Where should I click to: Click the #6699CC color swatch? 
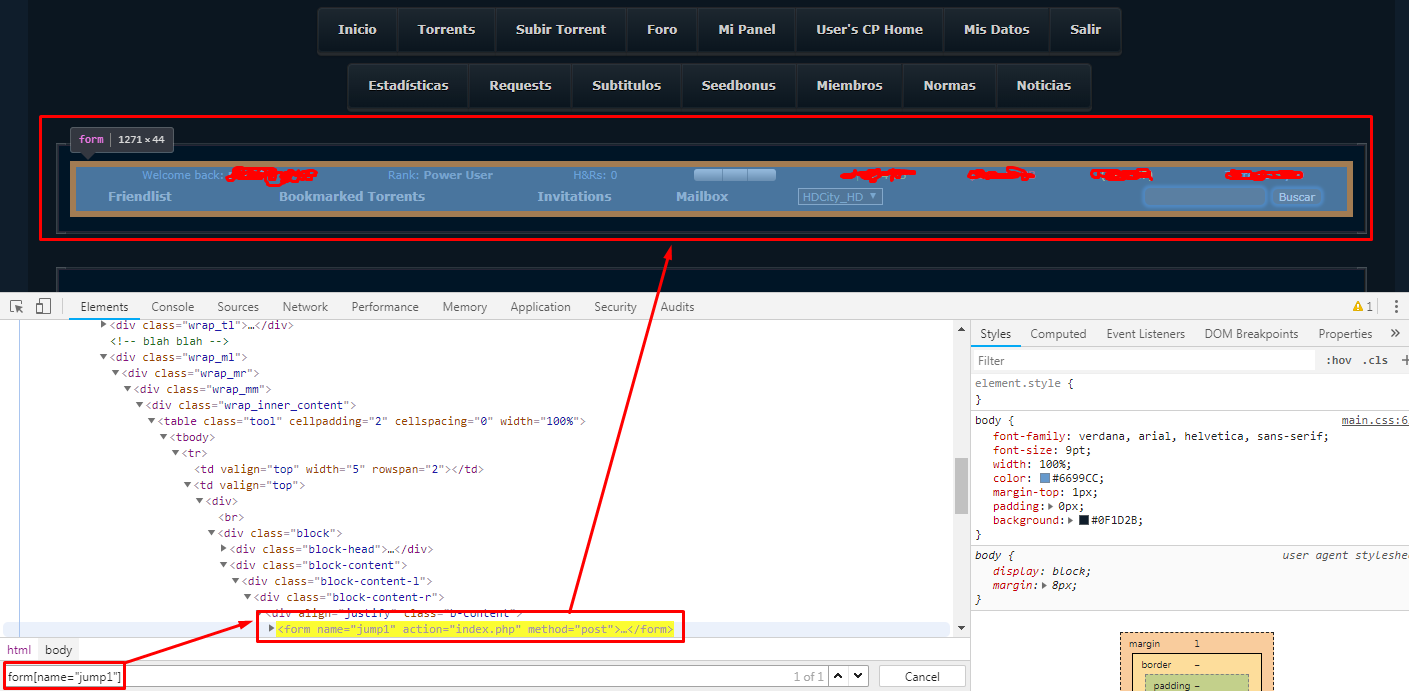[1046, 478]
